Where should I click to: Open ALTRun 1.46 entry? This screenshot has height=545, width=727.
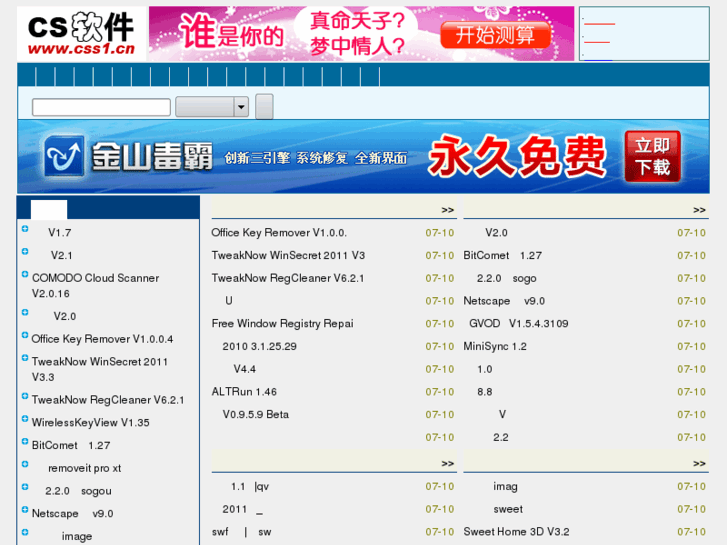tap(244, 392)
